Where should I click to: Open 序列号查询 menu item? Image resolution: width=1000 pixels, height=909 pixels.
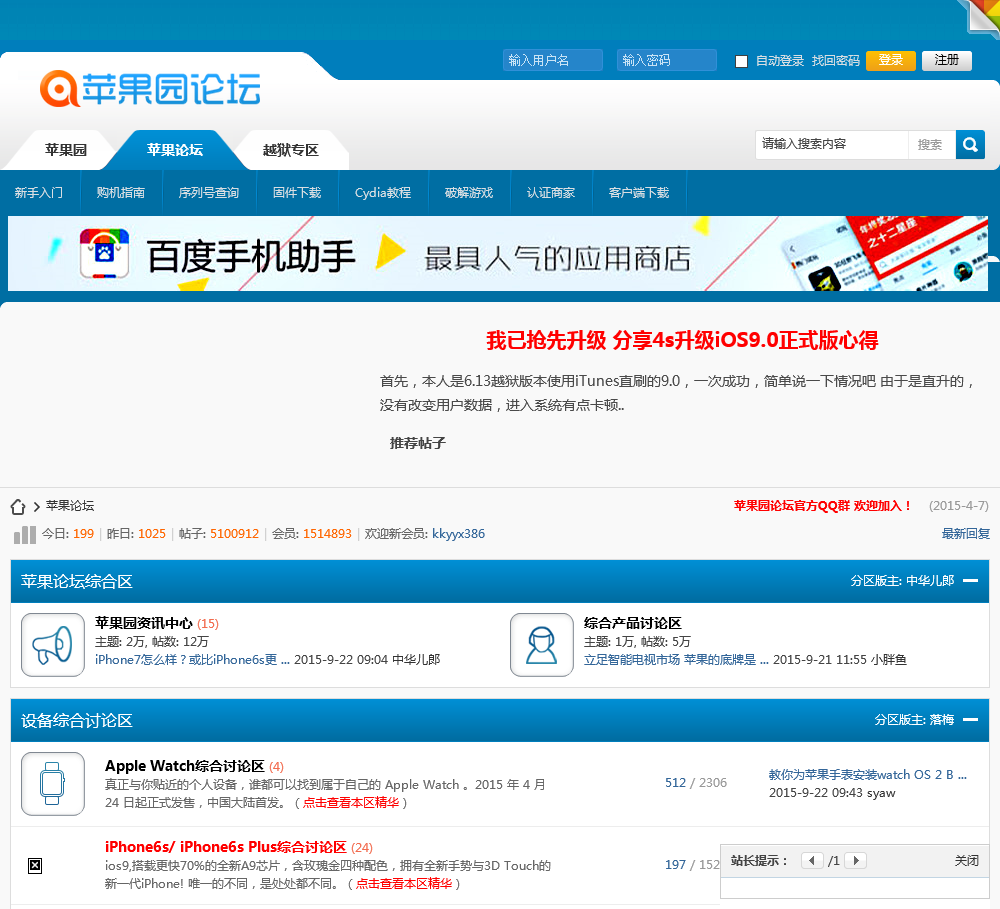click(209, 193)
